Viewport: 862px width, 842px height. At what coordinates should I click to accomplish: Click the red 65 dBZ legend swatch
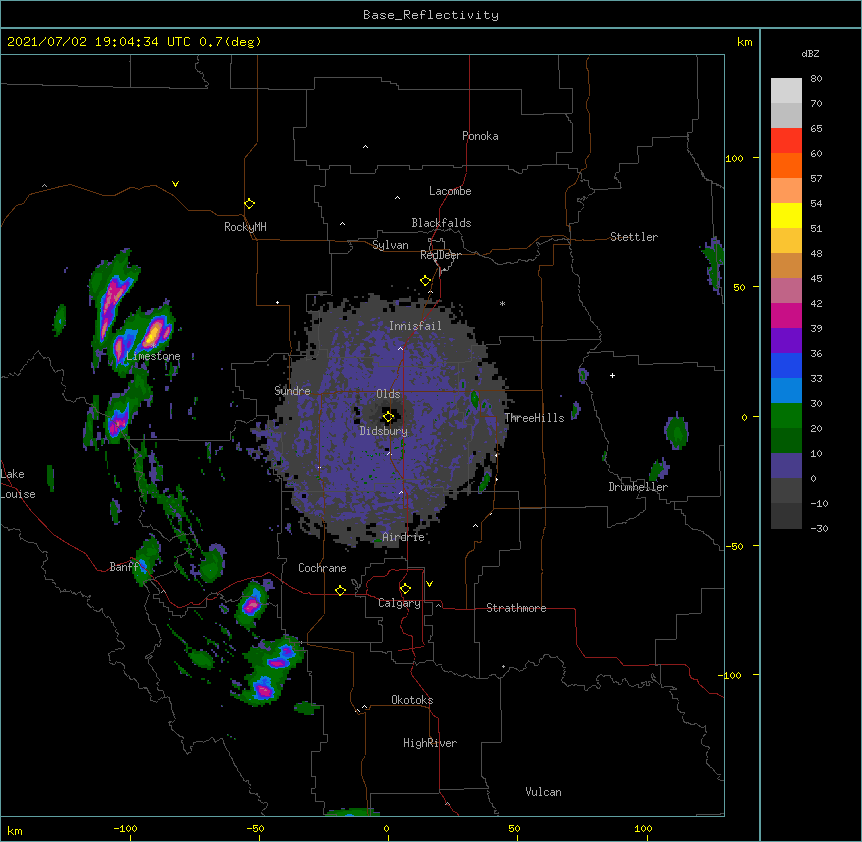point(786,141)
